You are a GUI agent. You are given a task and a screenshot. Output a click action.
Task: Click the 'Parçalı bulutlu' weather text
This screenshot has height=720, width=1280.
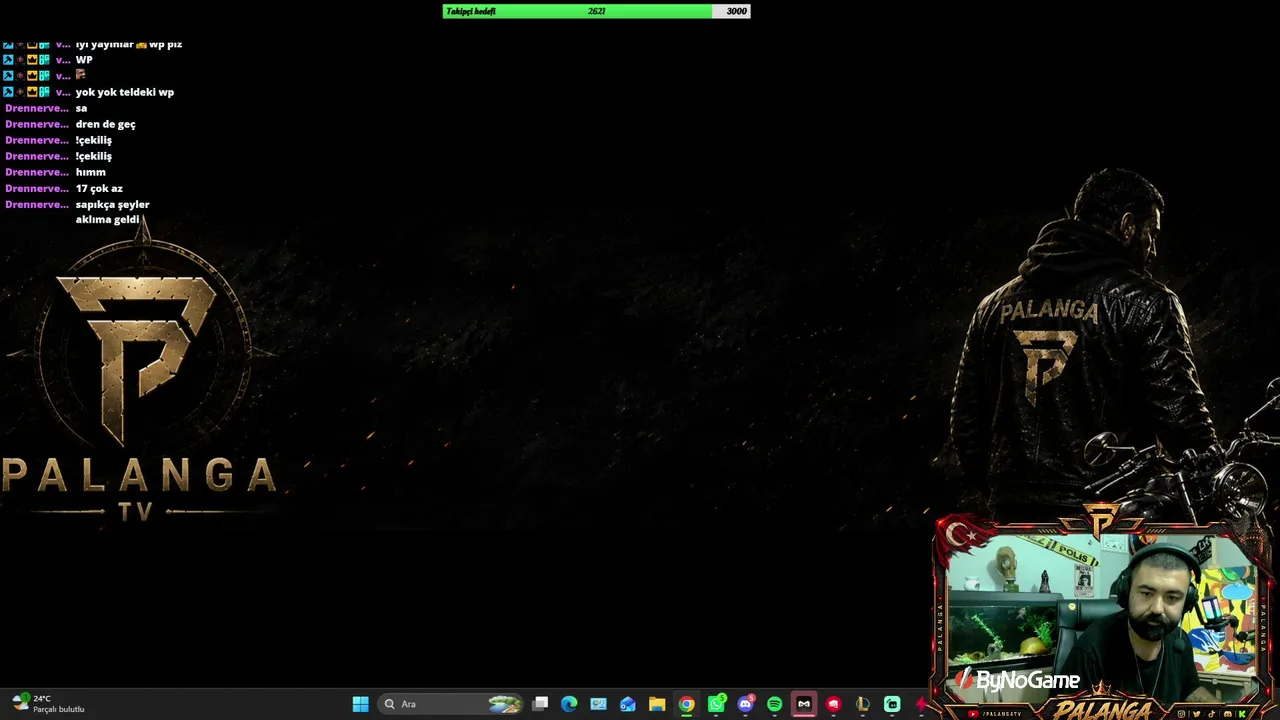59,710
